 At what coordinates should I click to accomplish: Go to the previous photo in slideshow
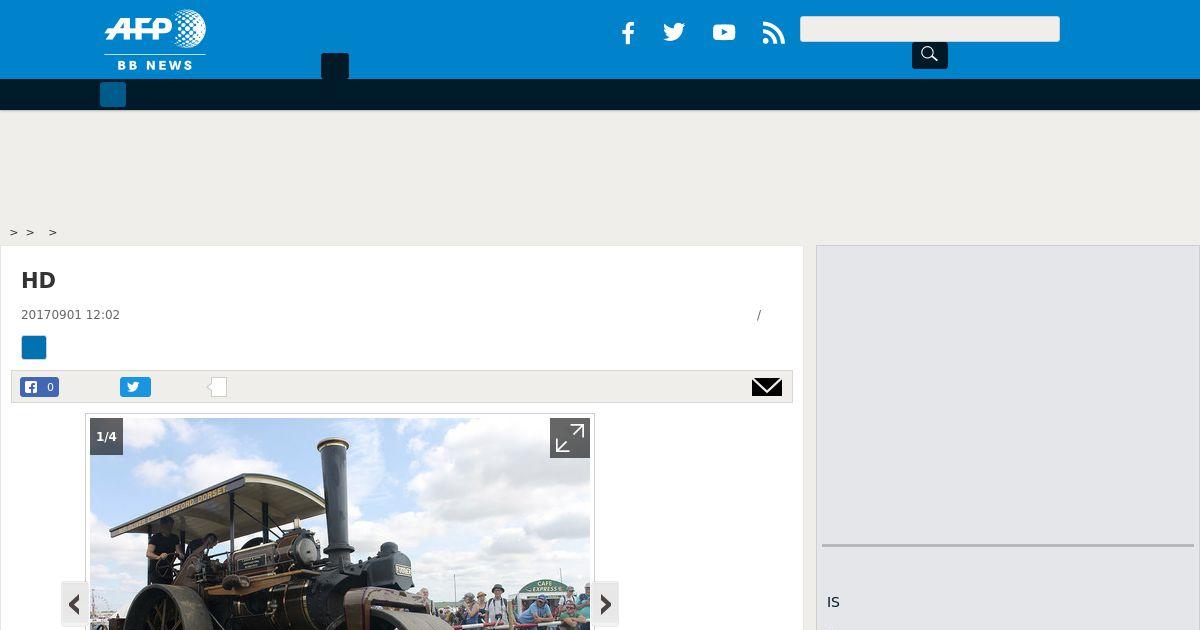[x=74, y=604]
